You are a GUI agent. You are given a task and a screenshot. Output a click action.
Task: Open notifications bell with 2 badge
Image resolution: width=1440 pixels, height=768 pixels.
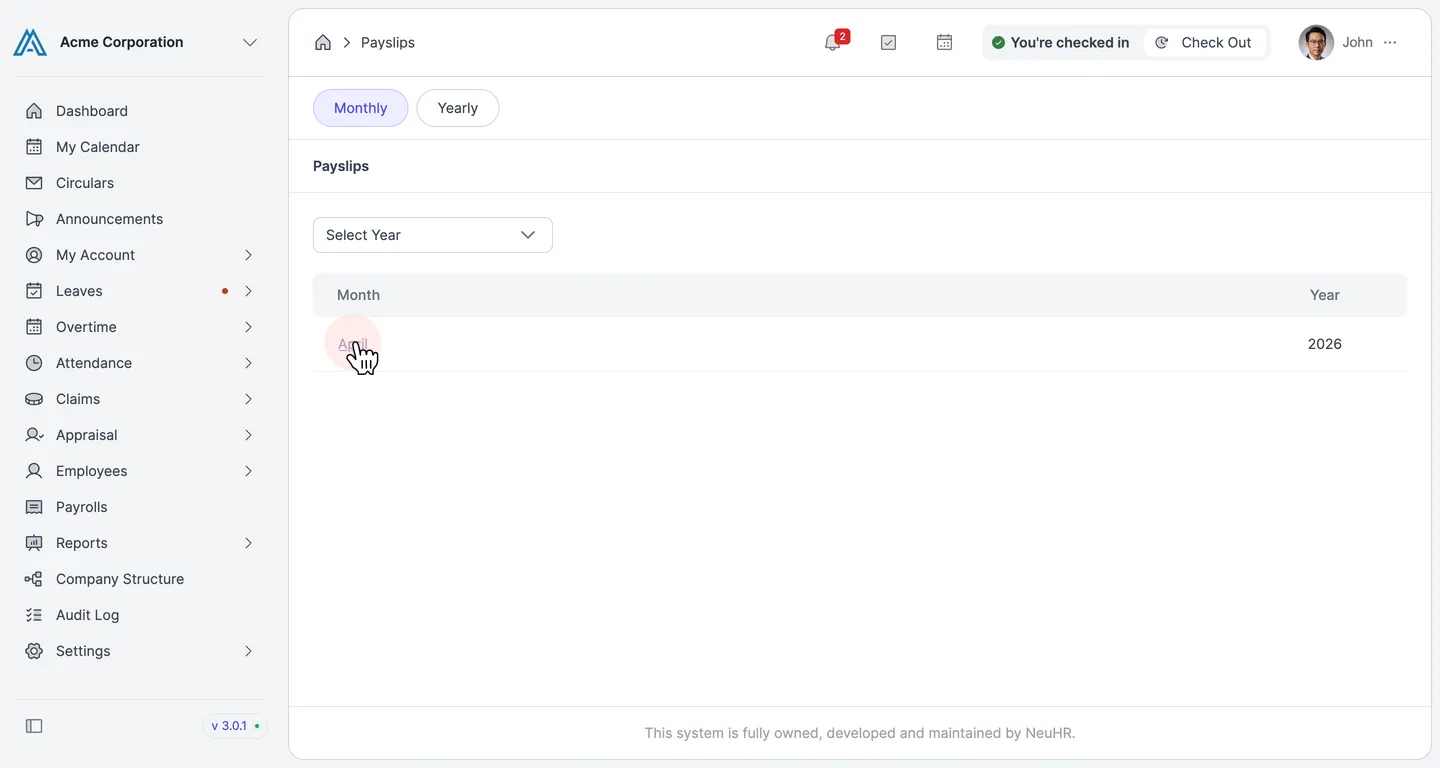coord(834,42)
